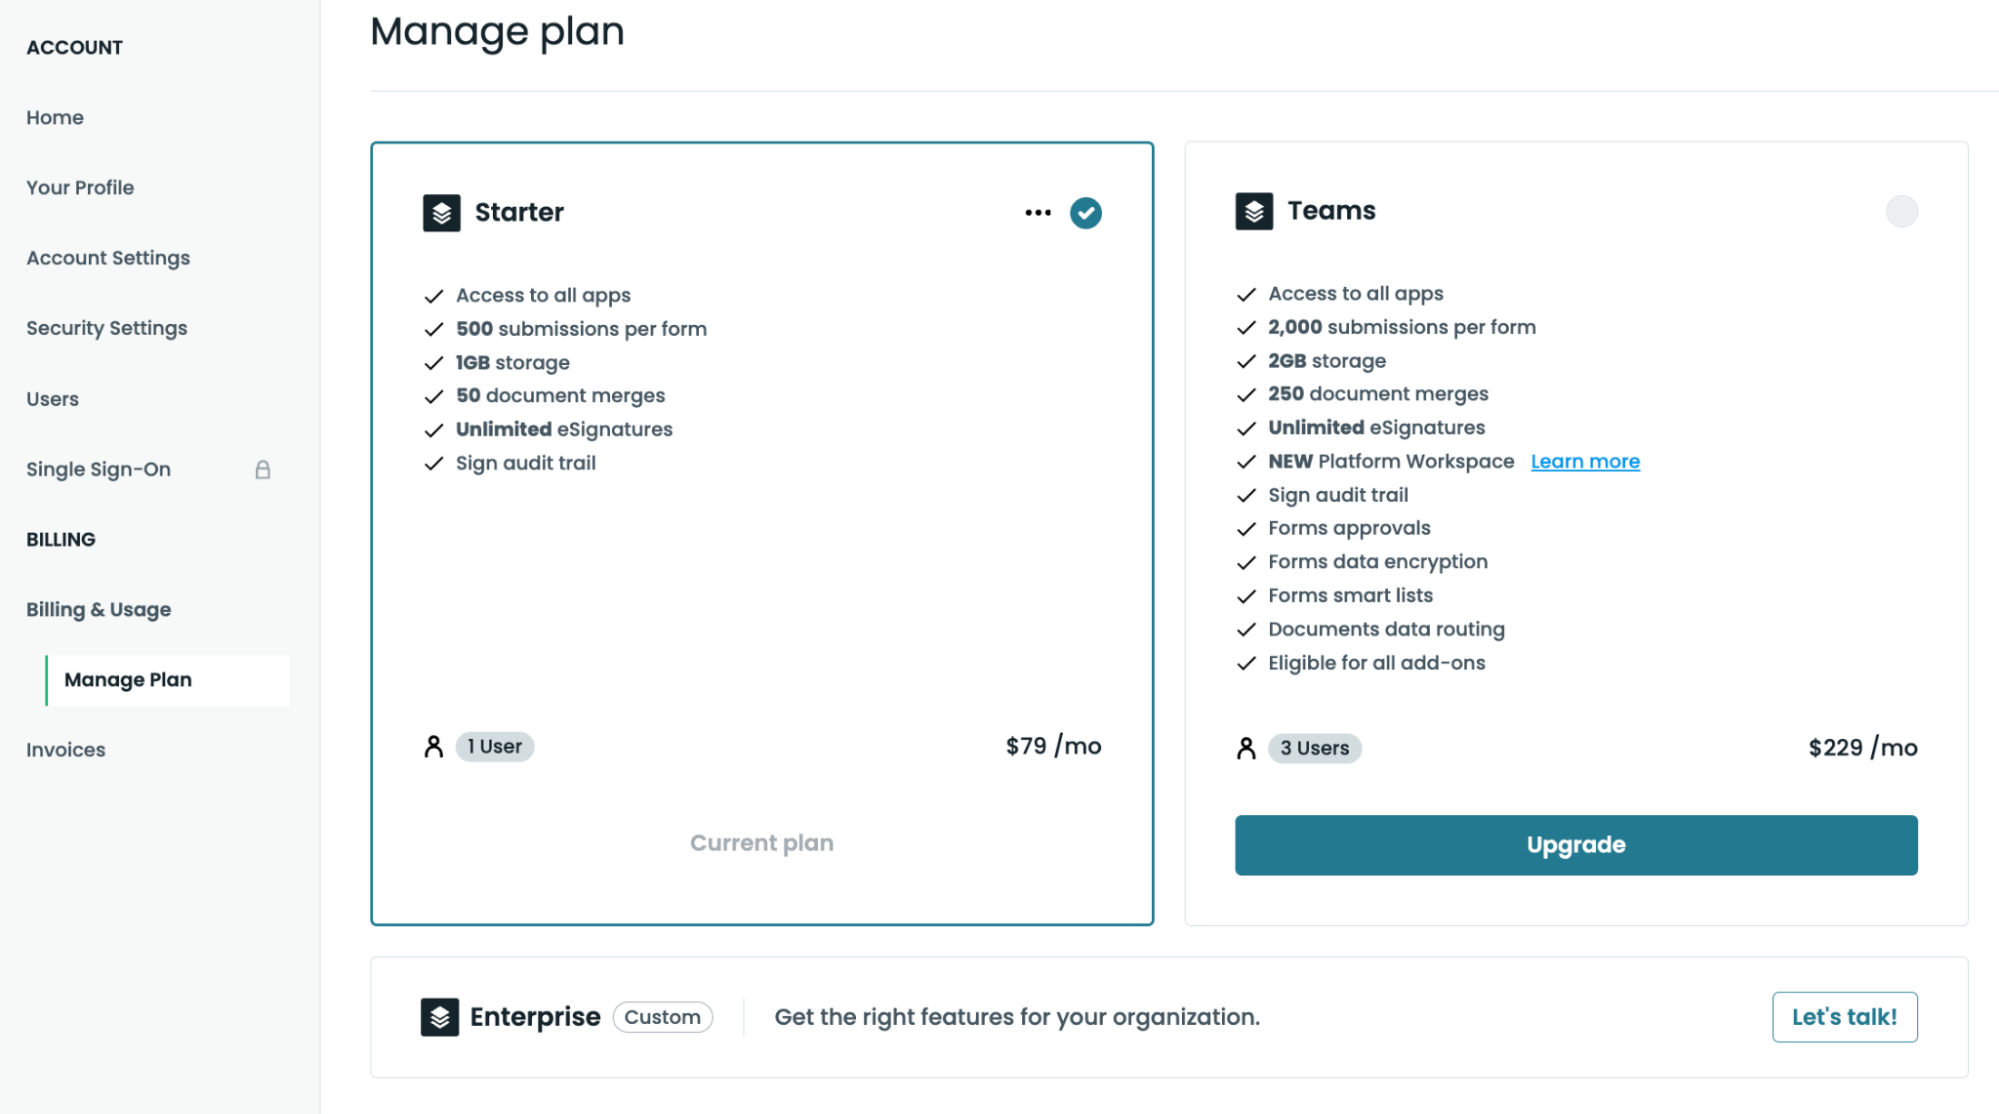Select the Starter plan checked radio button
This screenshot has height=1114, width=1999.
[x=1085, y=213]
